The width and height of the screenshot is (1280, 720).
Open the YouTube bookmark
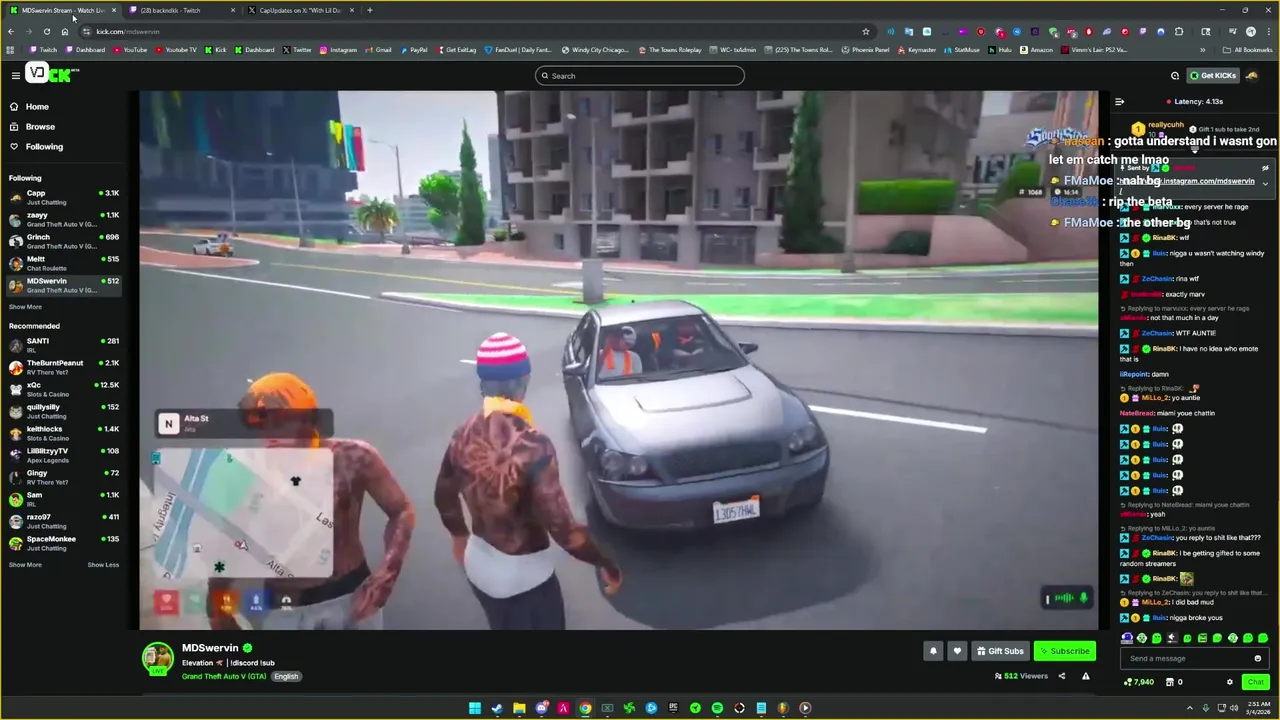[x=129, y=50]
